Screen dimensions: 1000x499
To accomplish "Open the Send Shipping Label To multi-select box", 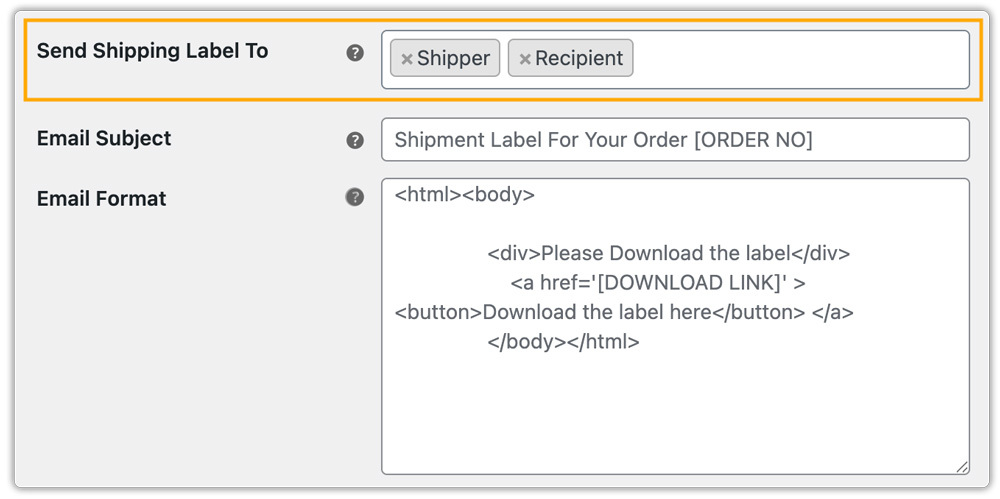I will point(800,59).
